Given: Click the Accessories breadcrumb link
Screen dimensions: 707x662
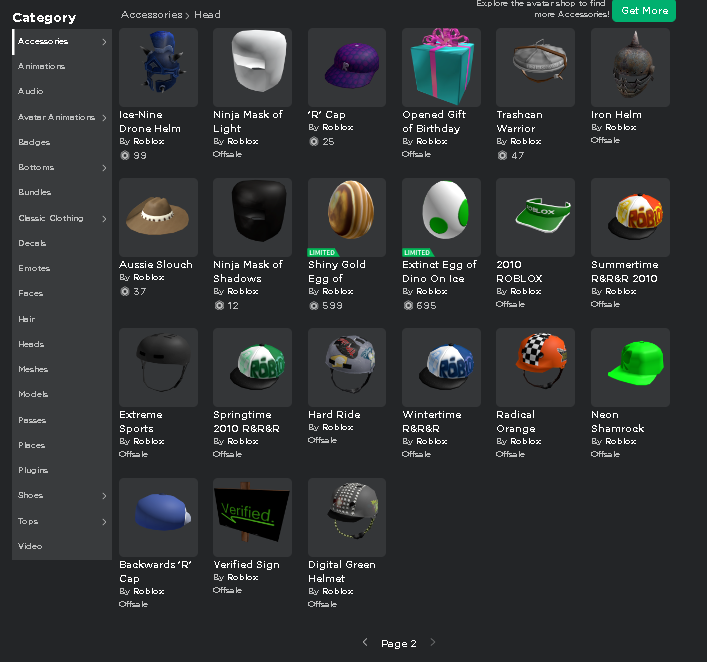Looking at the screenshot, I should point(152,14).
